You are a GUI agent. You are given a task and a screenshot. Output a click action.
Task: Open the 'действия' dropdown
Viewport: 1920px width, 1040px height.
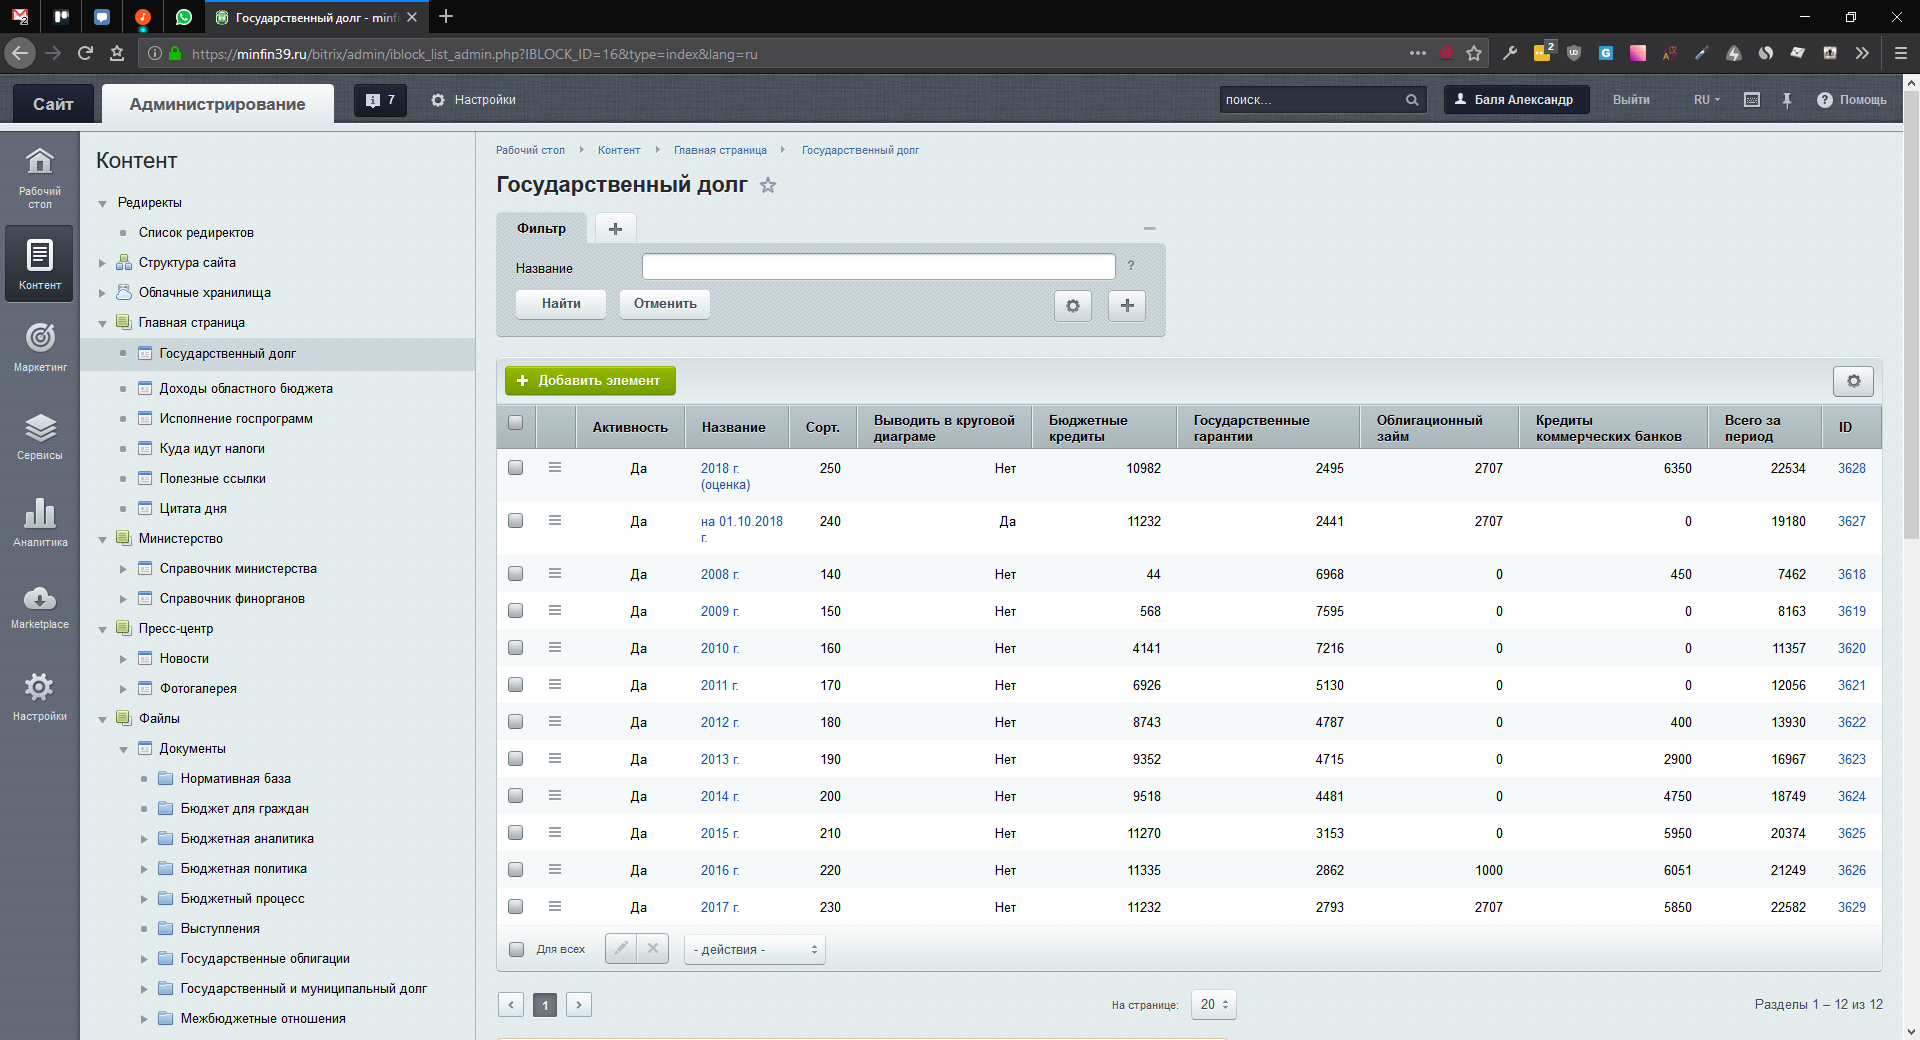[x=755, y=950]
